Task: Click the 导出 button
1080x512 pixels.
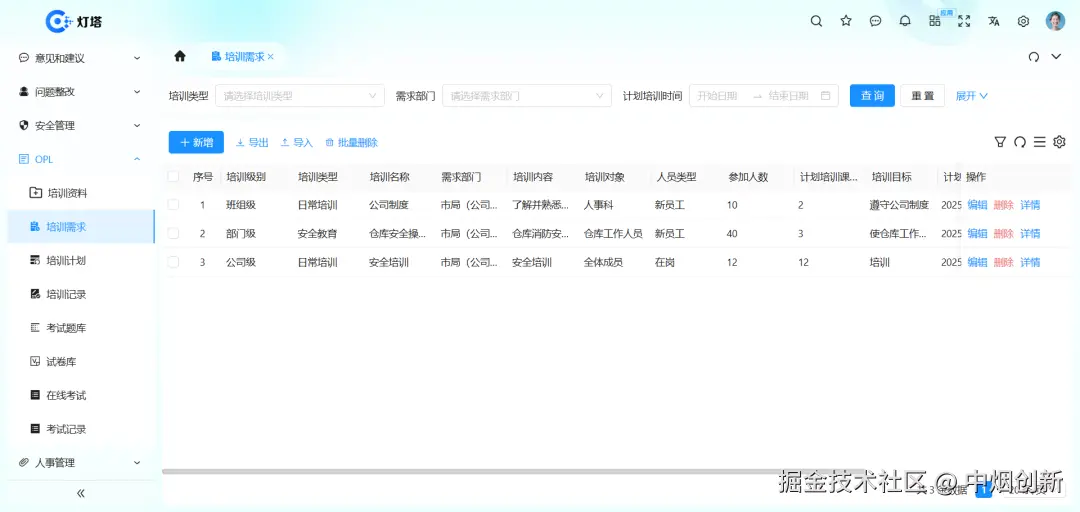Action: pyautogui.click(x=252, y=143)
